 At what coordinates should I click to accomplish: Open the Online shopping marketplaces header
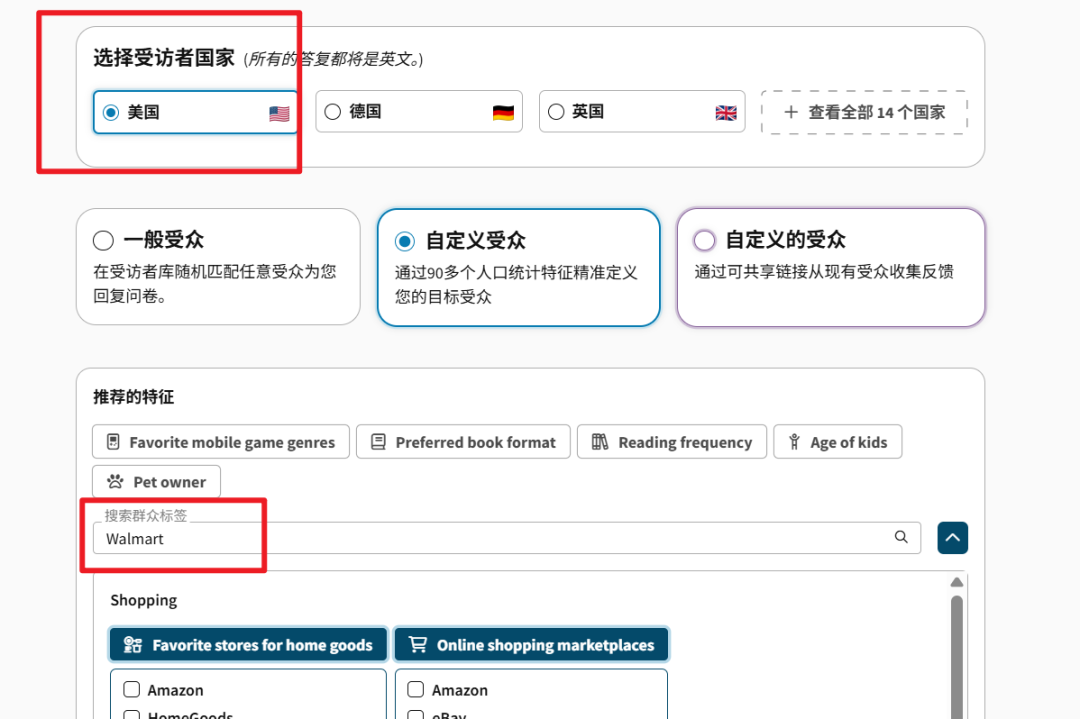click(531, 645)
